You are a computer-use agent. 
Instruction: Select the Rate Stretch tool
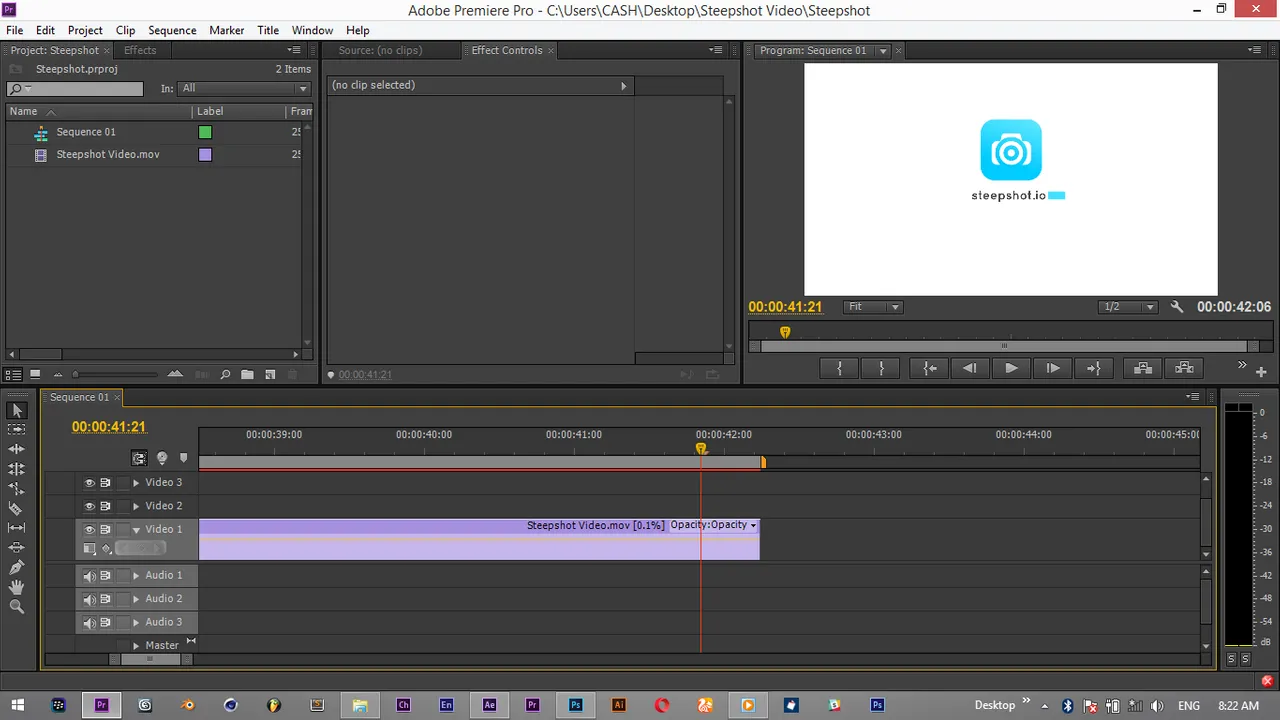(x=16, y=489)
